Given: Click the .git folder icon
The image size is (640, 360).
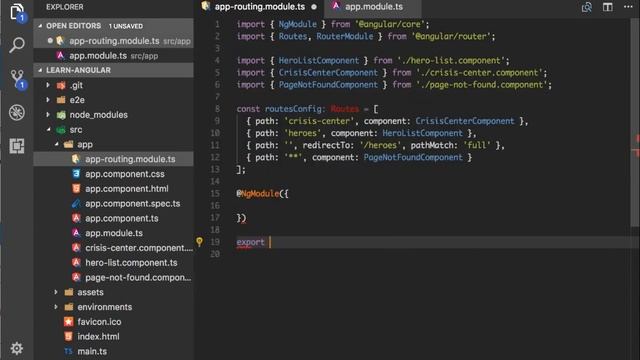Looking at the screenshot, I should 61,85.
